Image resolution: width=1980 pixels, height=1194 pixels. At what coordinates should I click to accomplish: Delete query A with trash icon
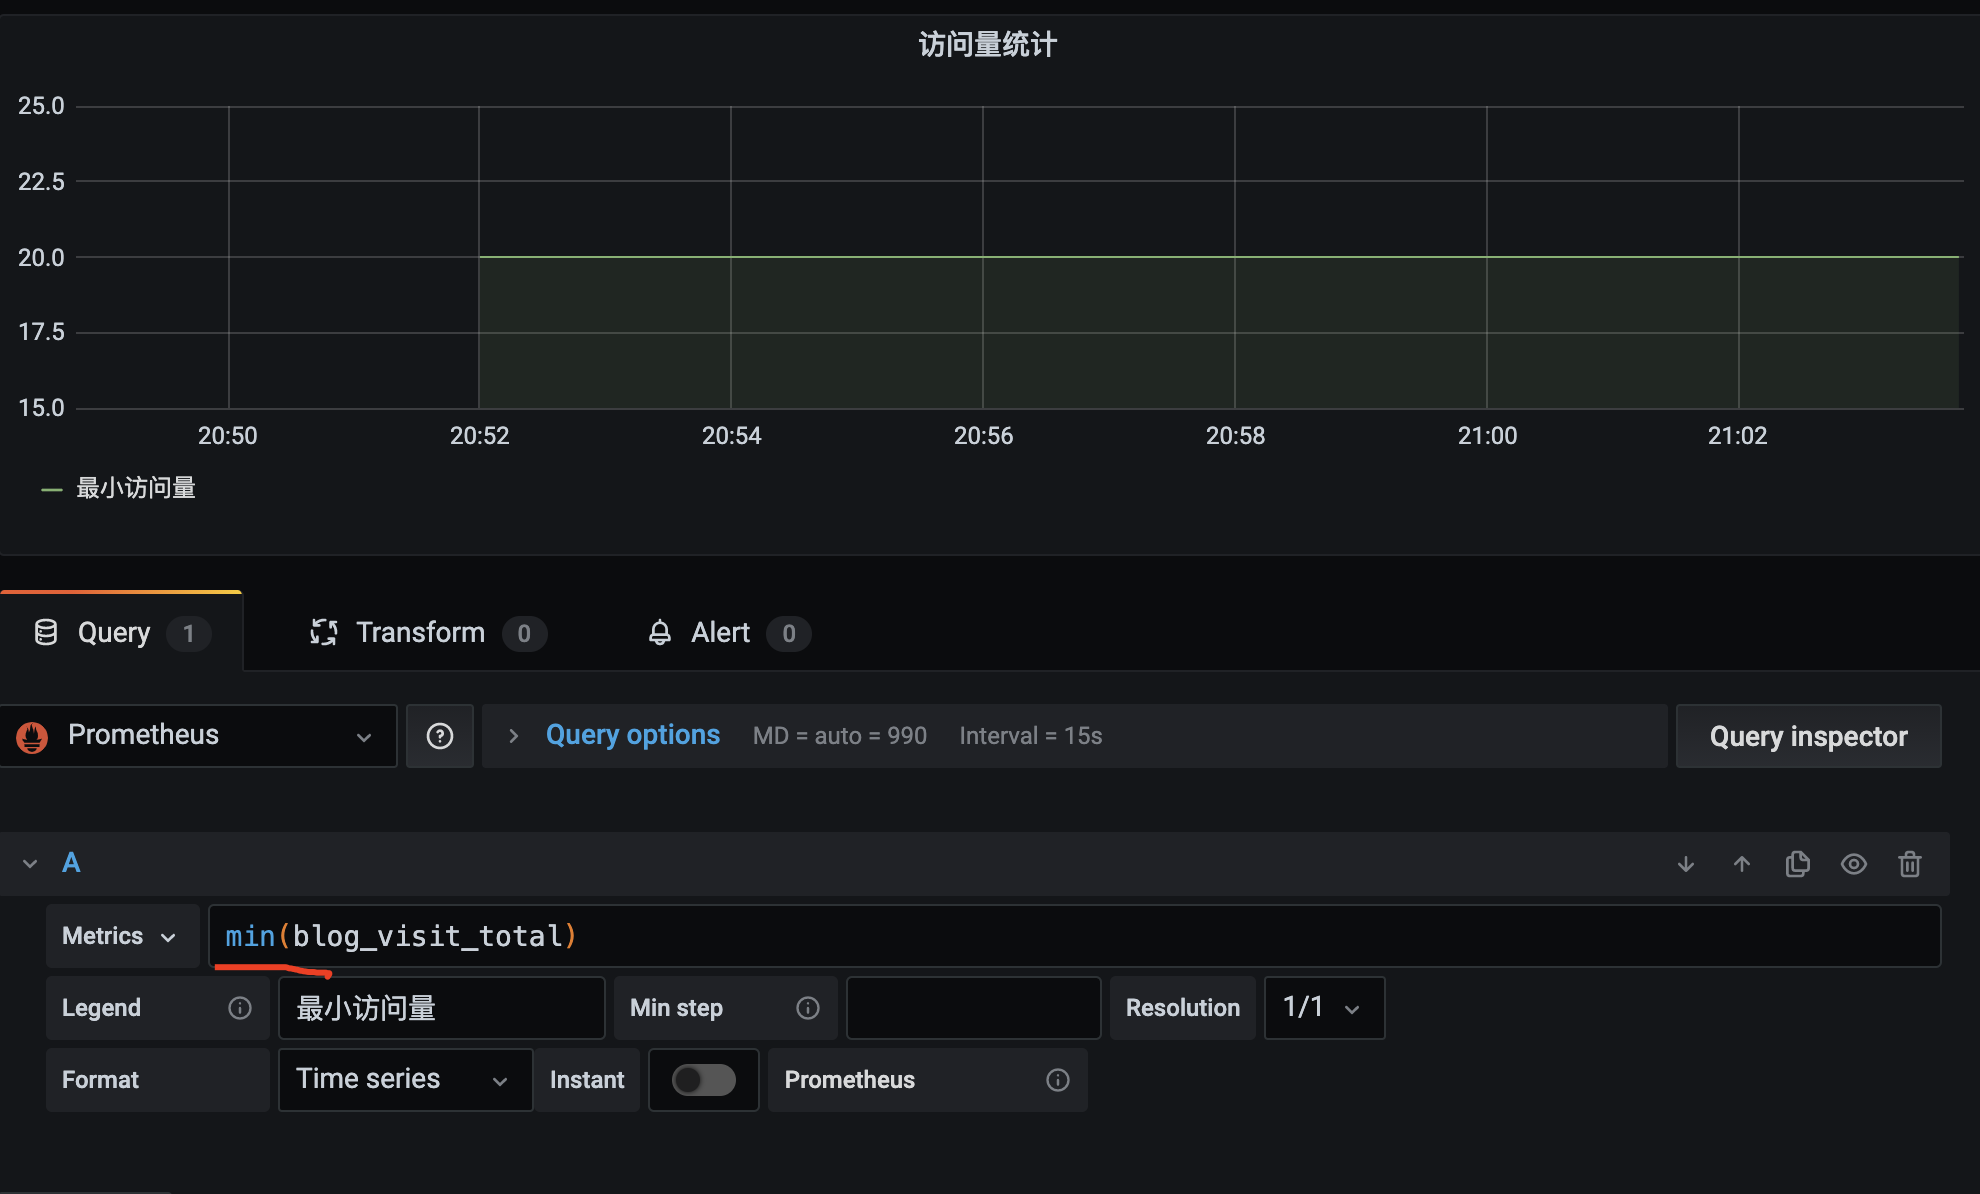[1910, 864]
